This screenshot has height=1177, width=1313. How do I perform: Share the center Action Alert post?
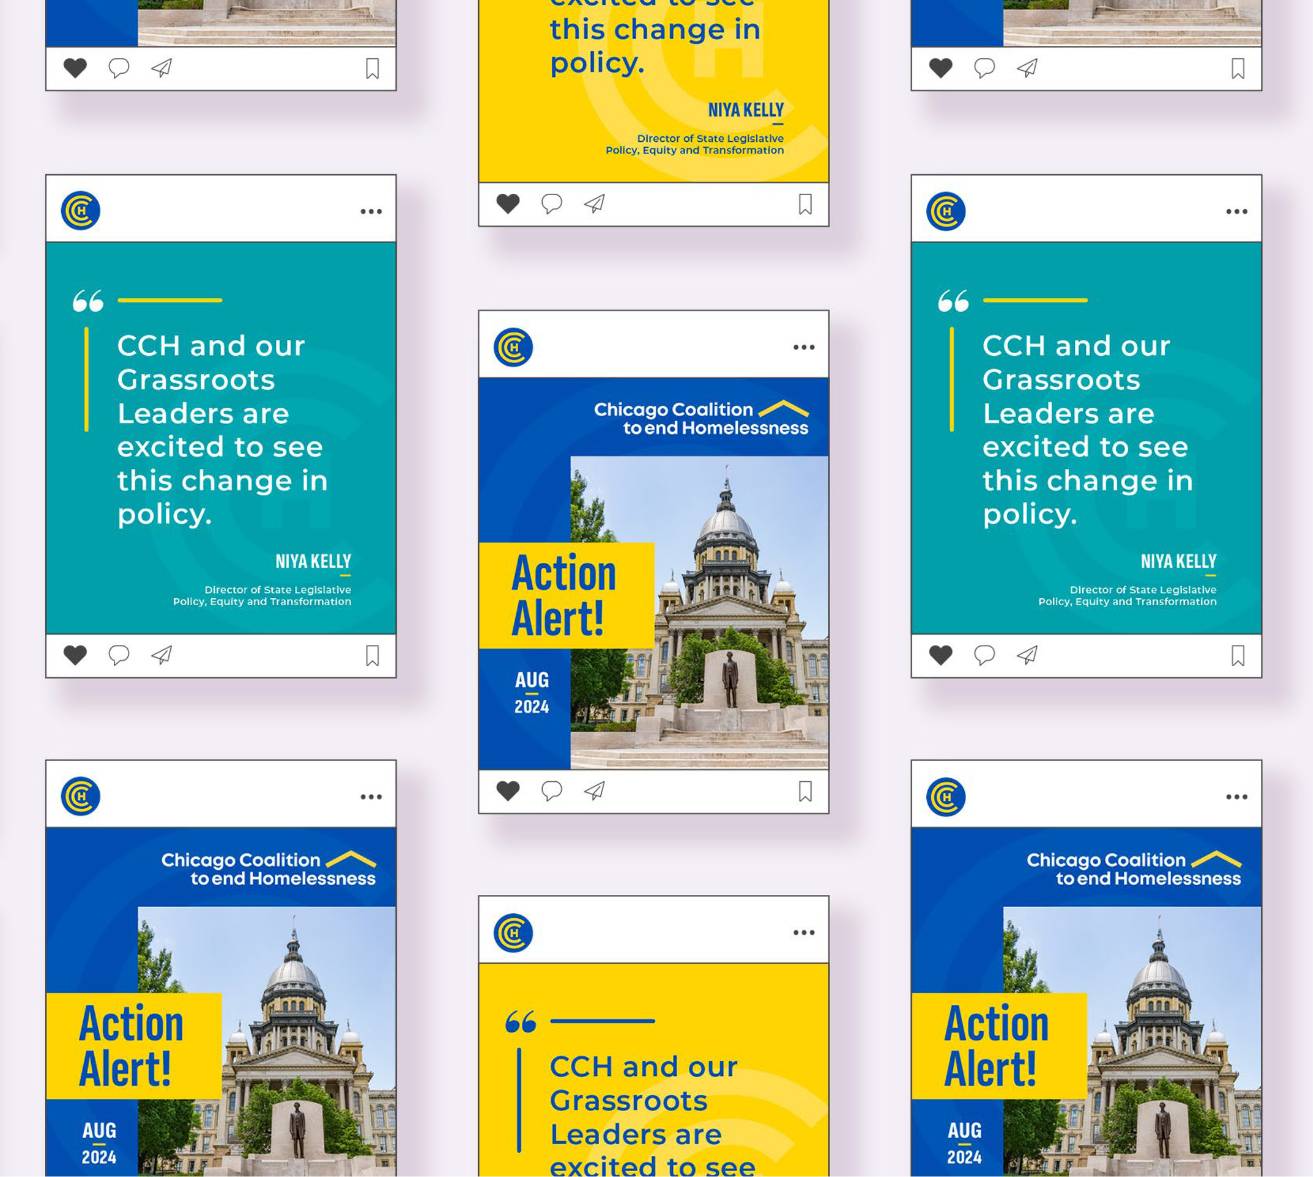point(595,791)
